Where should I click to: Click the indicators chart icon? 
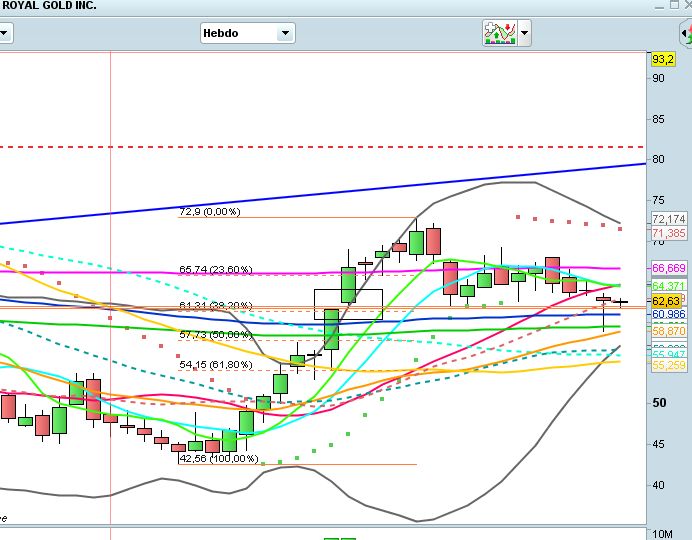click(x=500, y=33)
